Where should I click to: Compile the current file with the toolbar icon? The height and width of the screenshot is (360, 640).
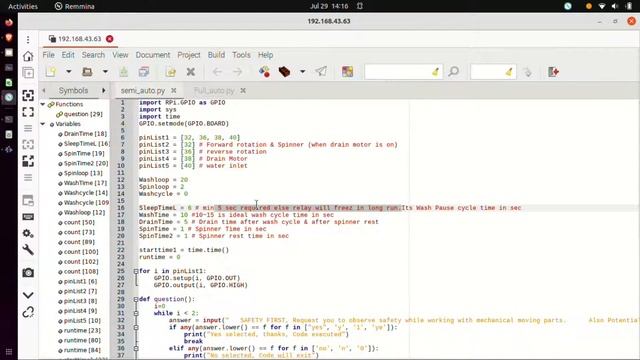click(x=264, y=72)
